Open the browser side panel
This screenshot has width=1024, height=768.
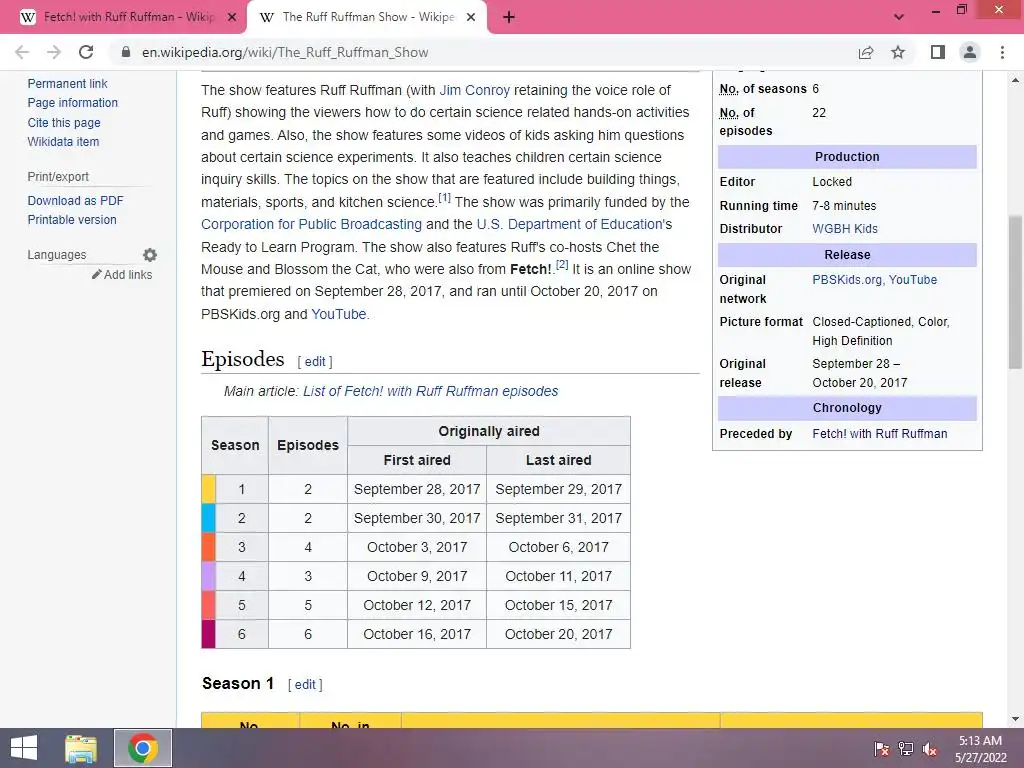[938, 52]
